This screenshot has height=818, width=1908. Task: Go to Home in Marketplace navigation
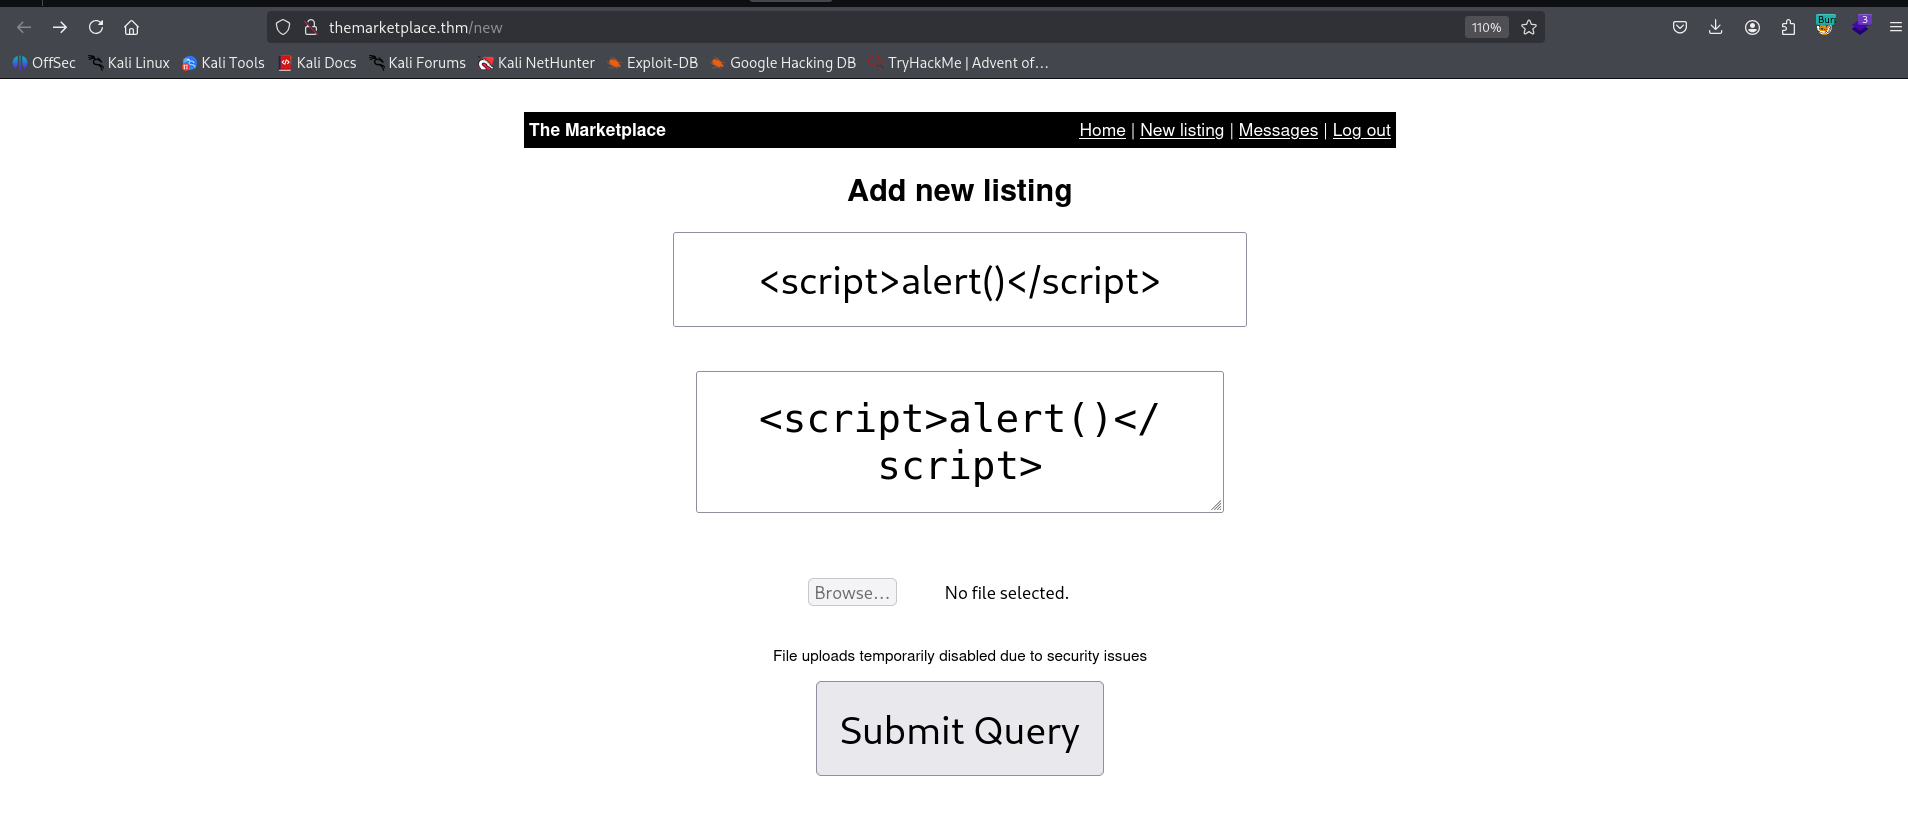(1102, 130)
